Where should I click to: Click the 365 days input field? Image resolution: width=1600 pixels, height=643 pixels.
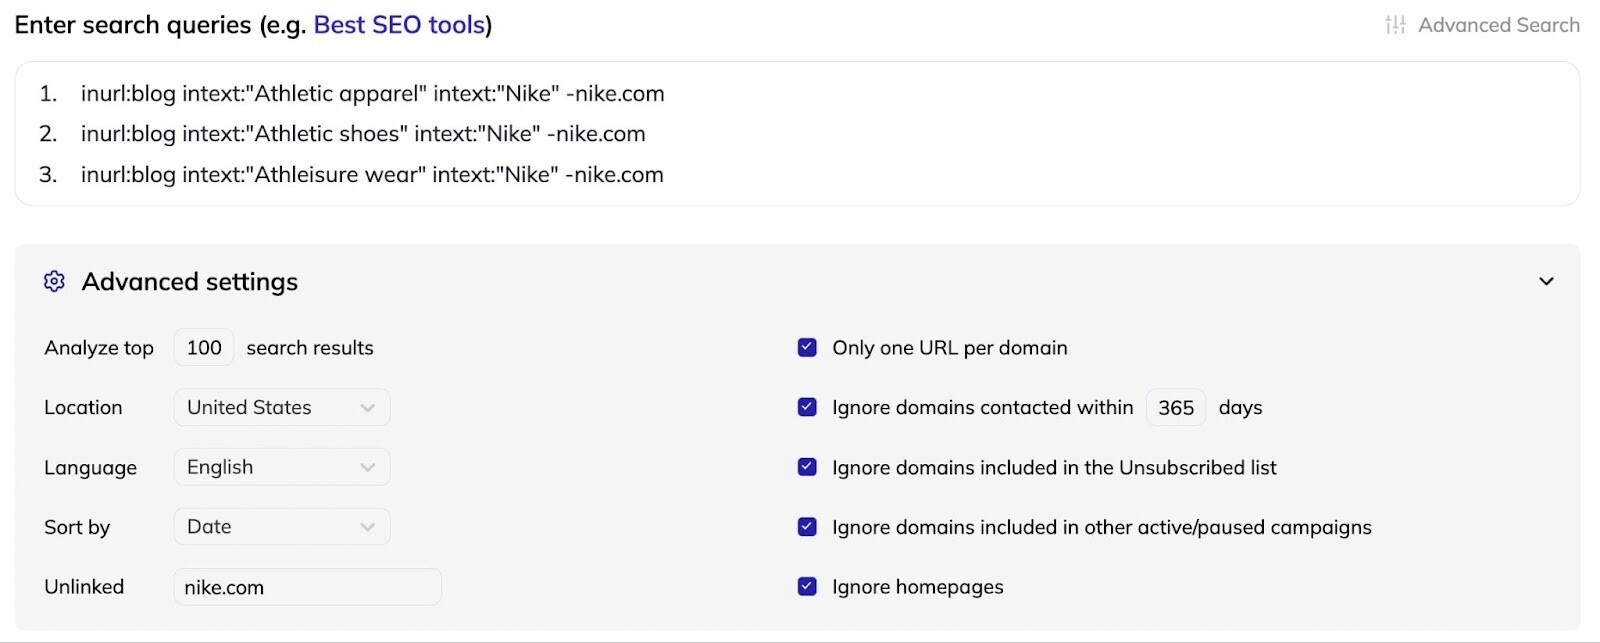point(1175,407)
